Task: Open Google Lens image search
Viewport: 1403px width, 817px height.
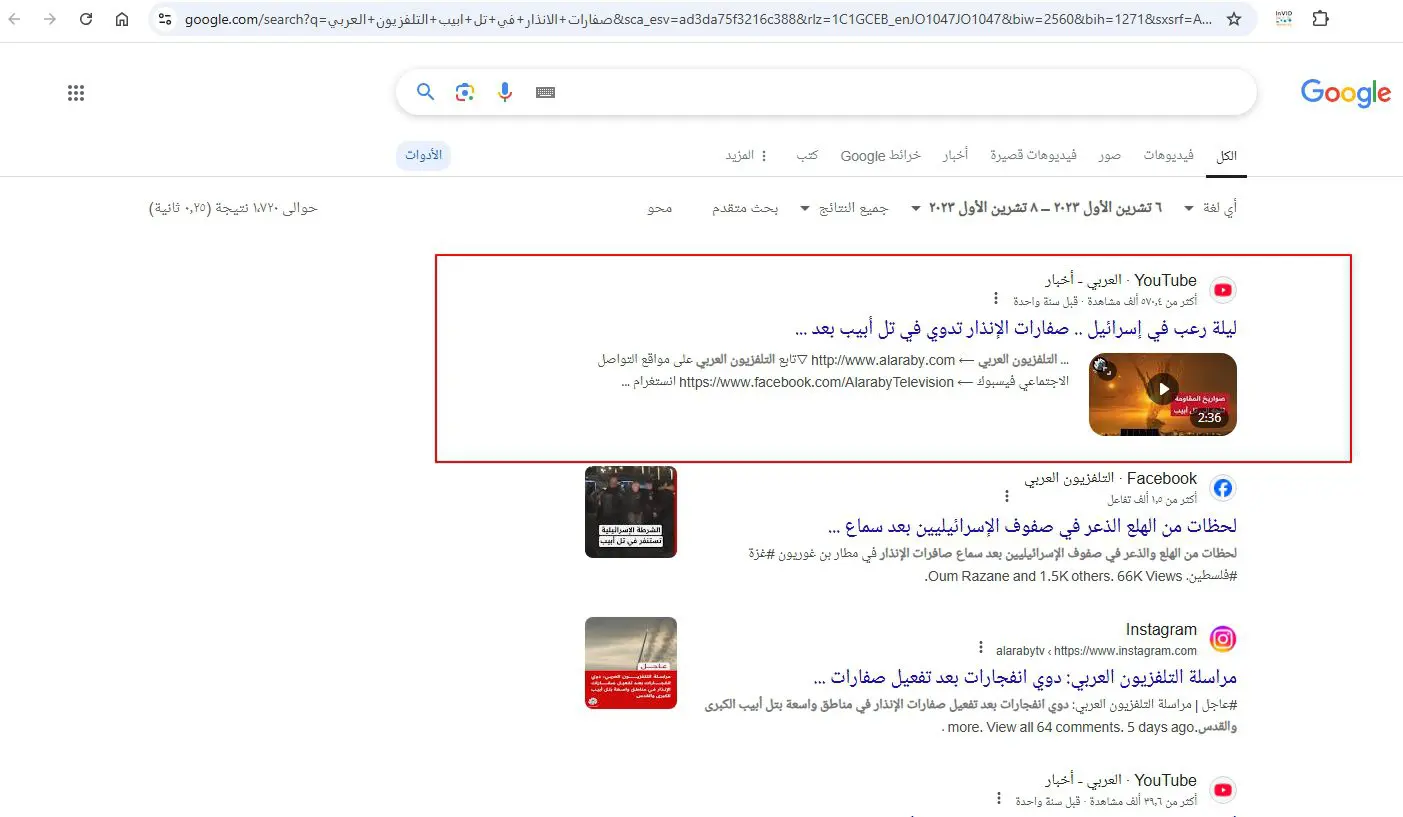Action: 464,92
